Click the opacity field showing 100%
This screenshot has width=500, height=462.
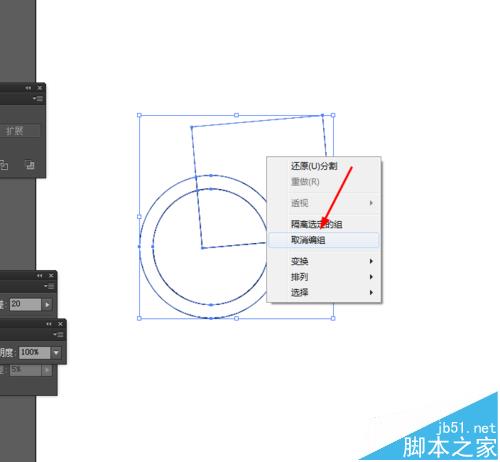(34, 352)
